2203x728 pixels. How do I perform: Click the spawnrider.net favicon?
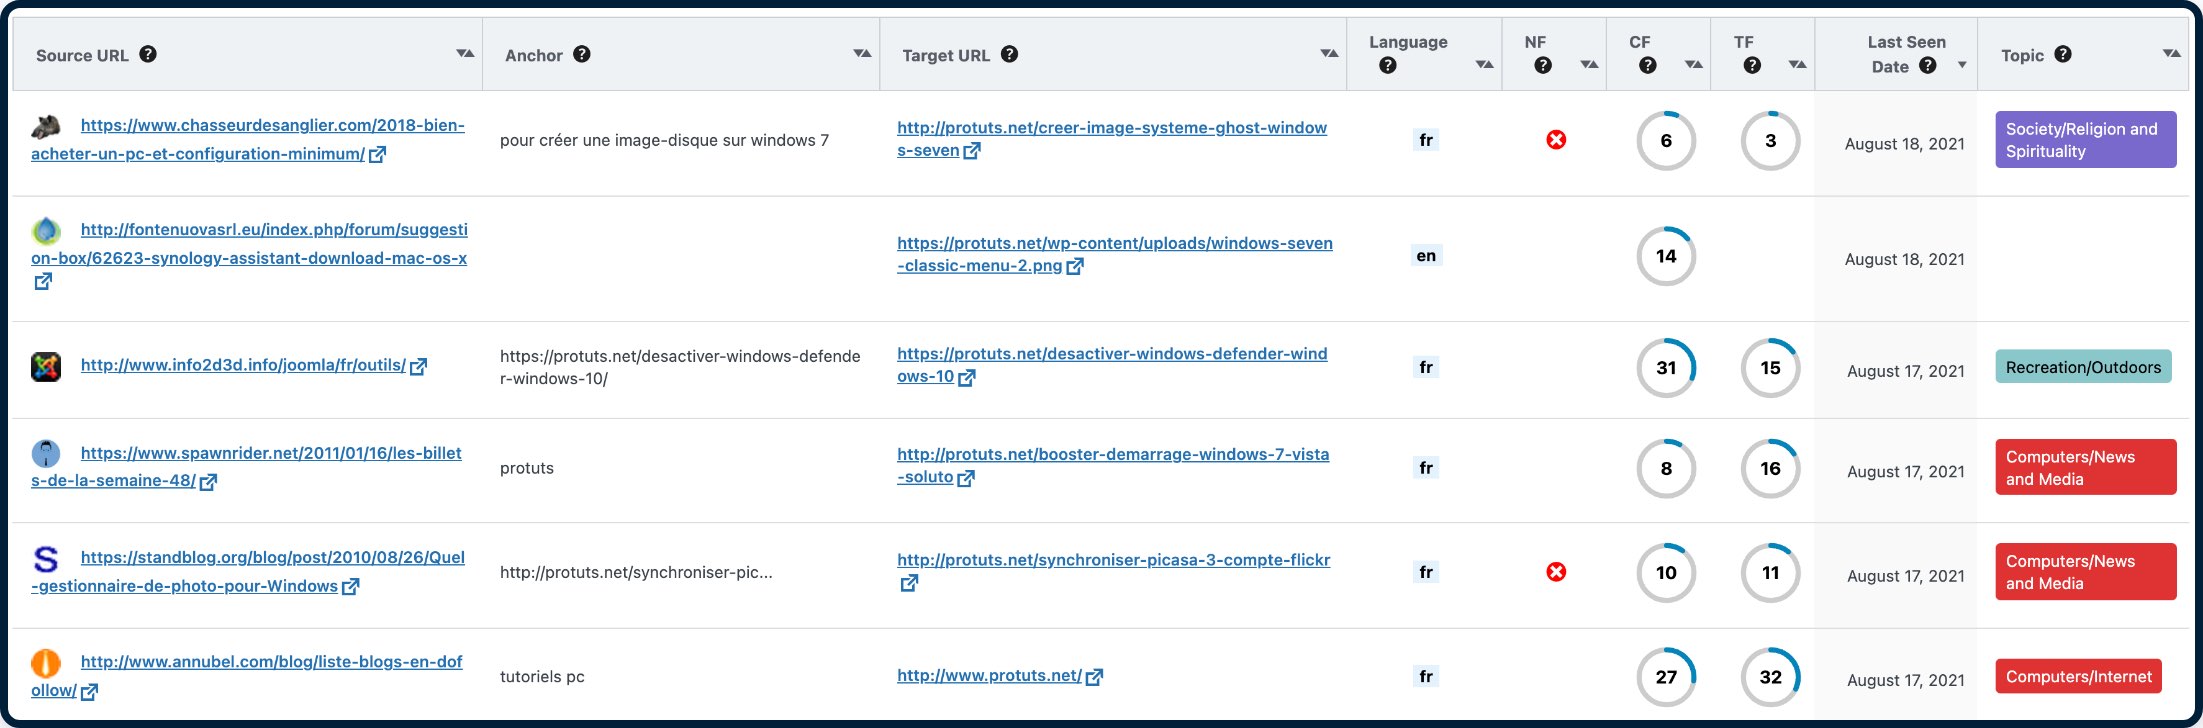46,454
